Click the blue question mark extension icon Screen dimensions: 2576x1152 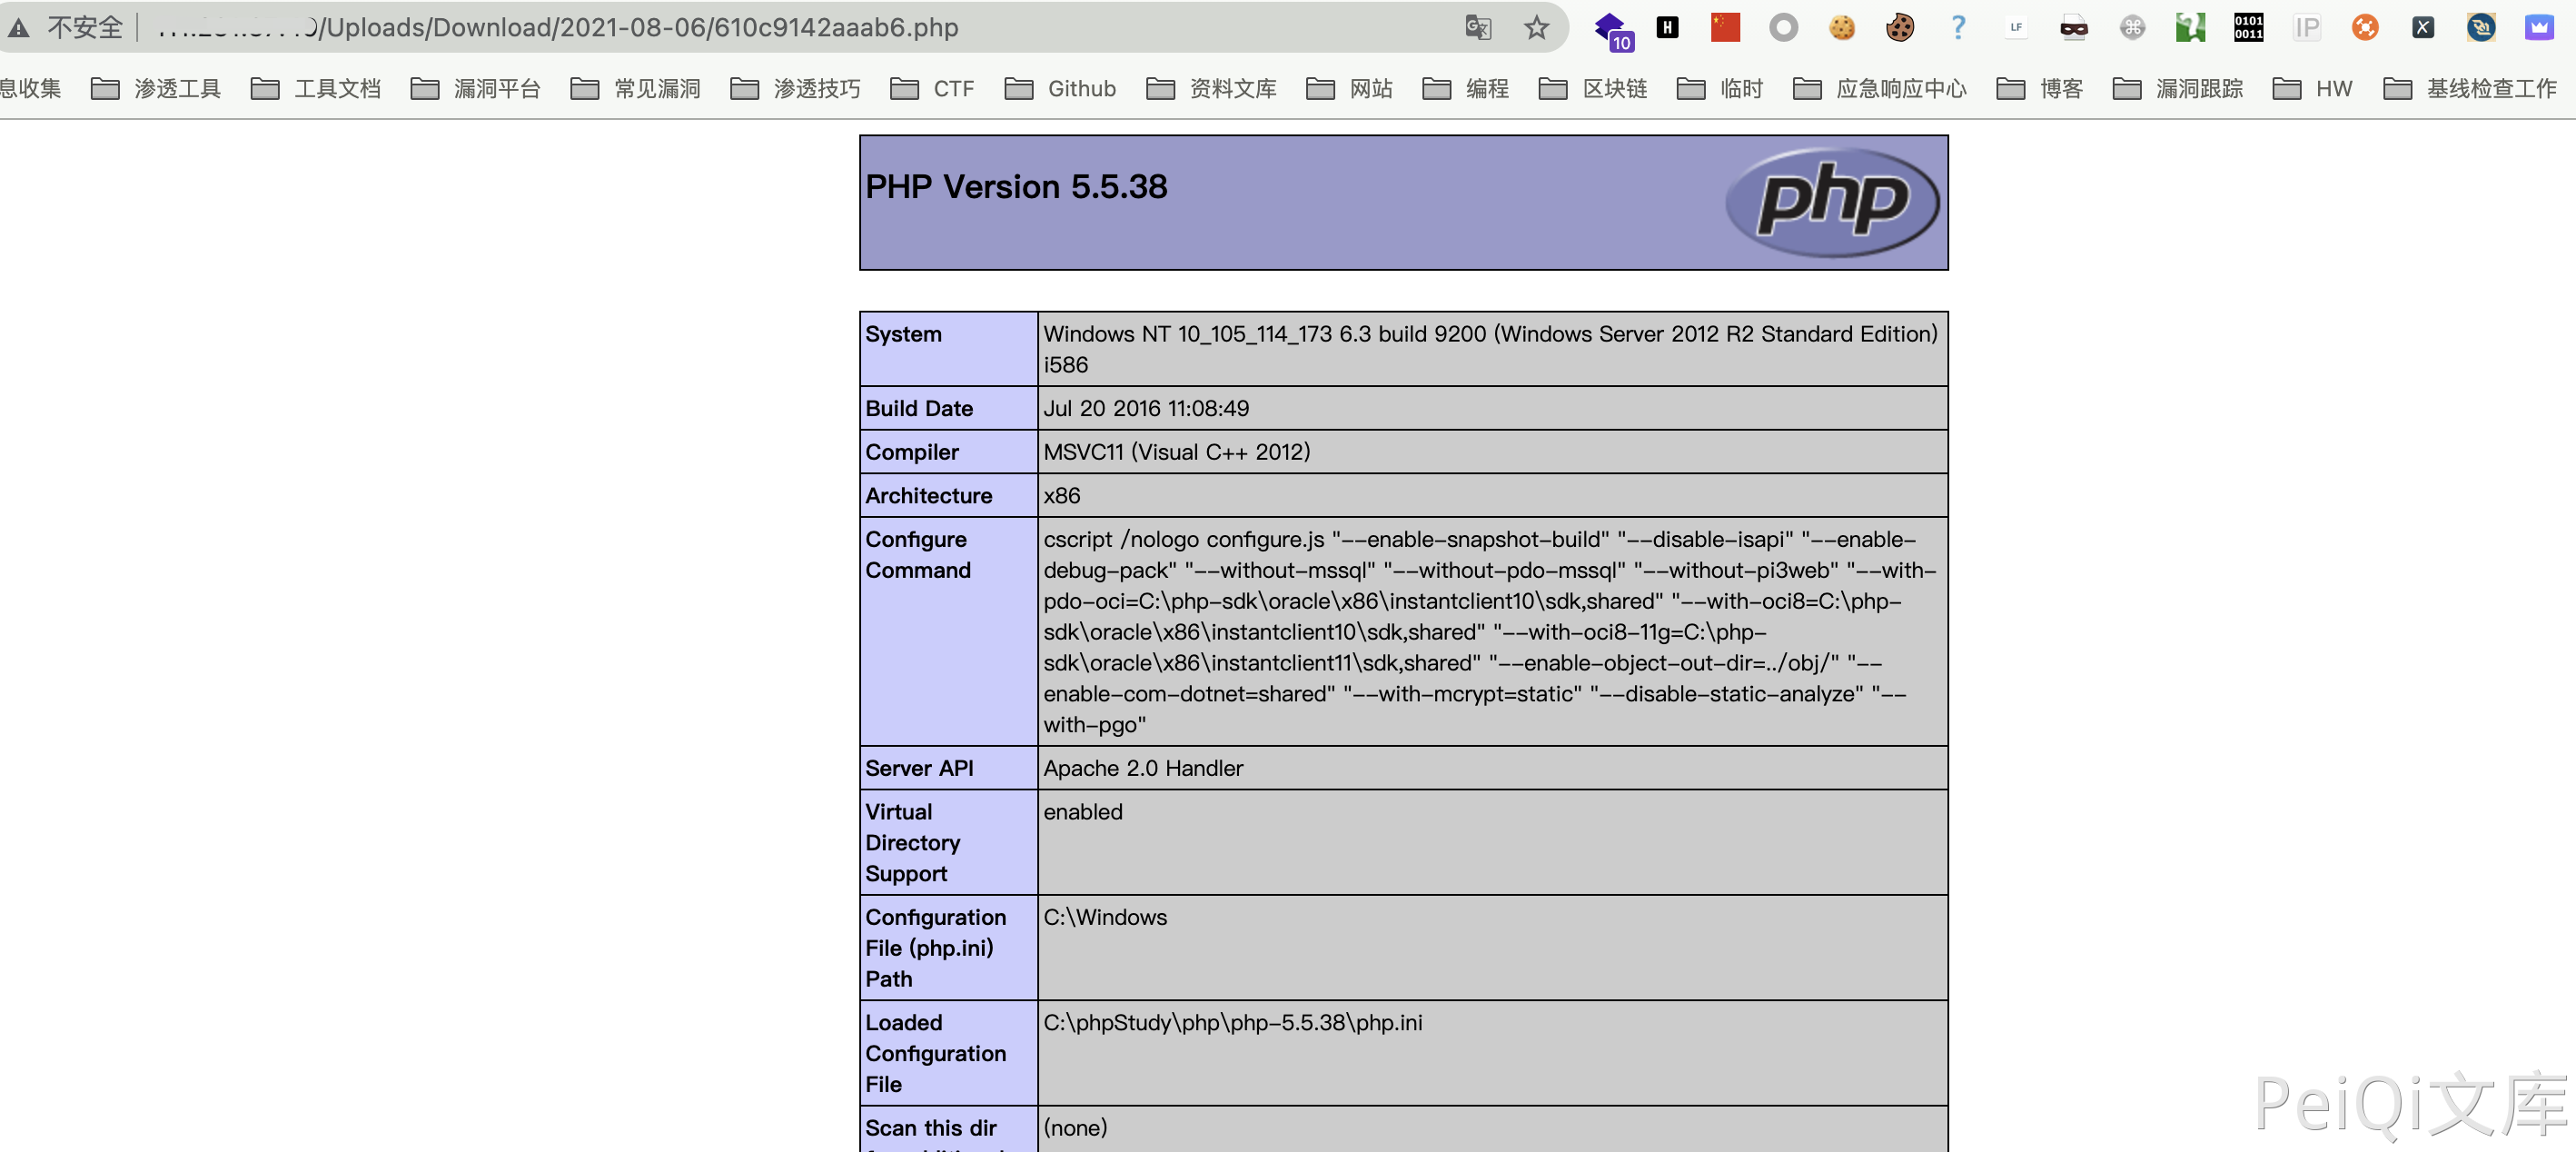(1958, 27)
